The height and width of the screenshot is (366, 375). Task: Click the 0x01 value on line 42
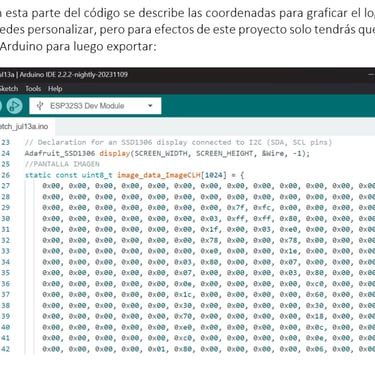click(x=157, y=349)
